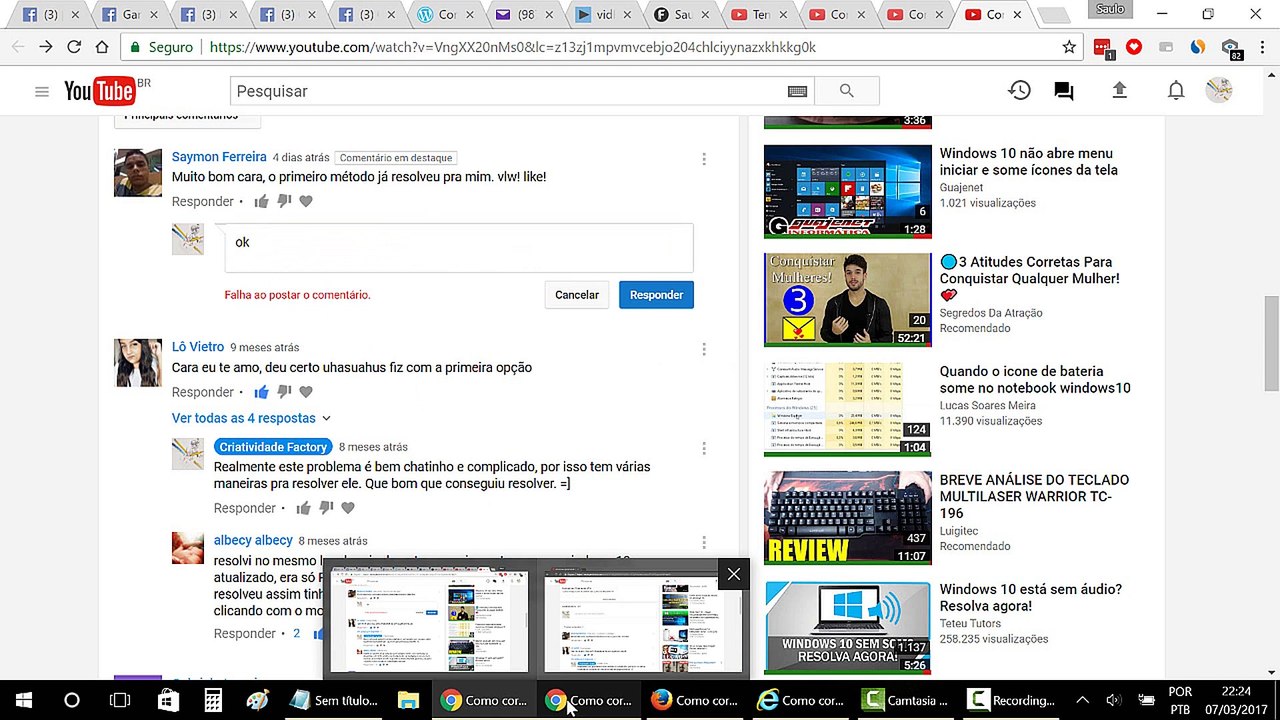This screenshot has width=1280, height=720.
Task: Bookmark this page with the star
Action: tap(1069, 47)
